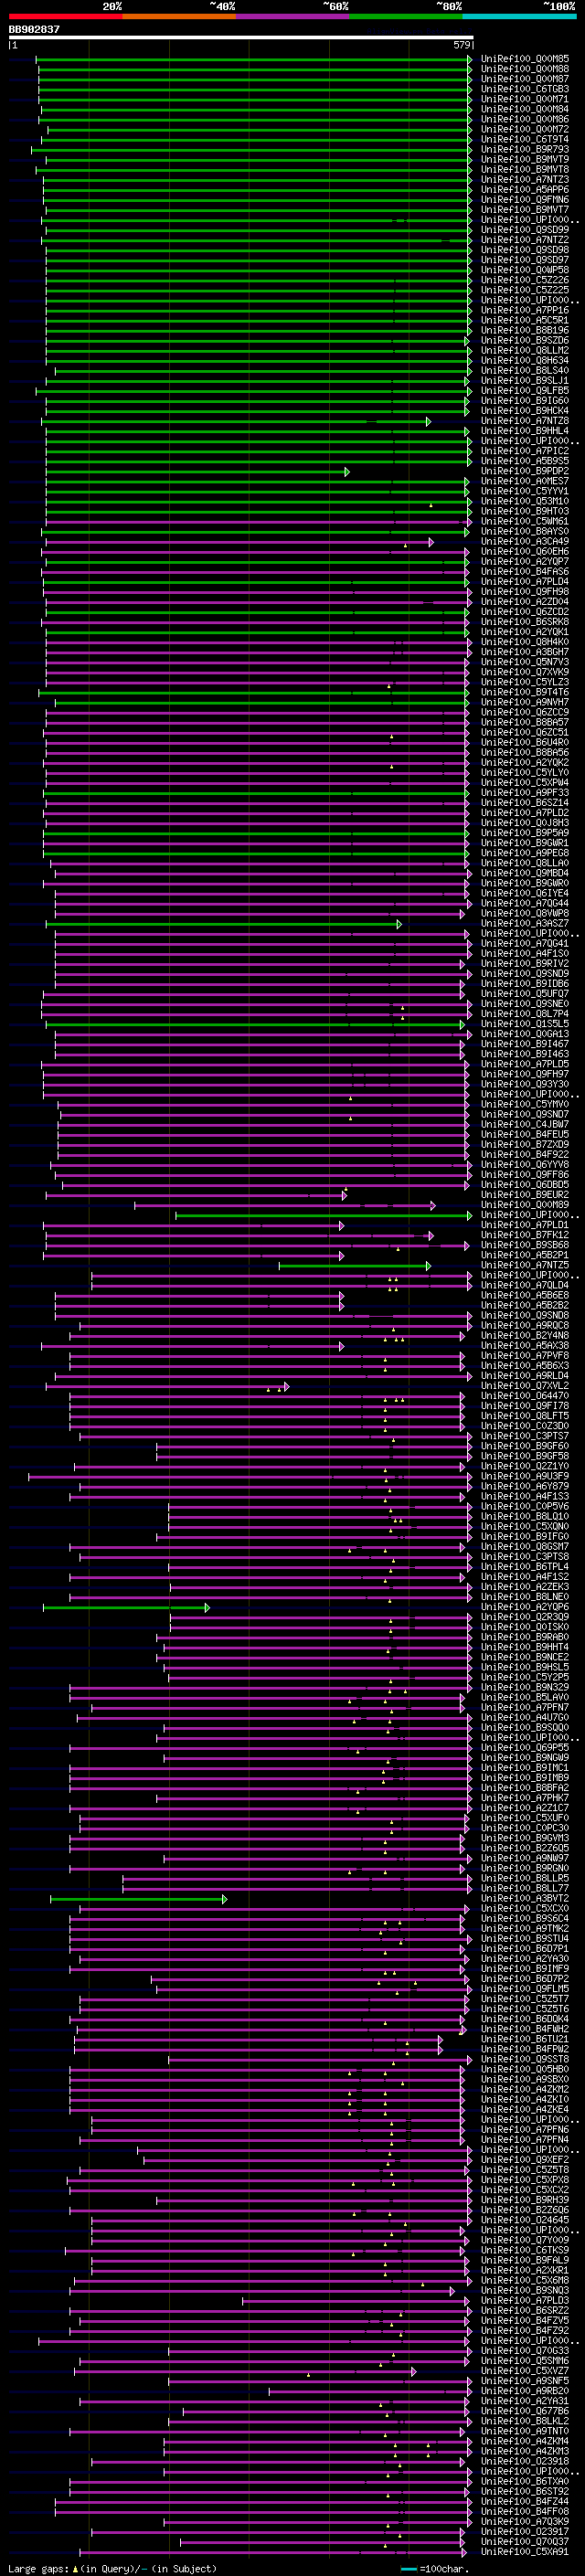Click the UniRef100_A7PIC2 label
585x2576 pixels.
pos(525,451)
